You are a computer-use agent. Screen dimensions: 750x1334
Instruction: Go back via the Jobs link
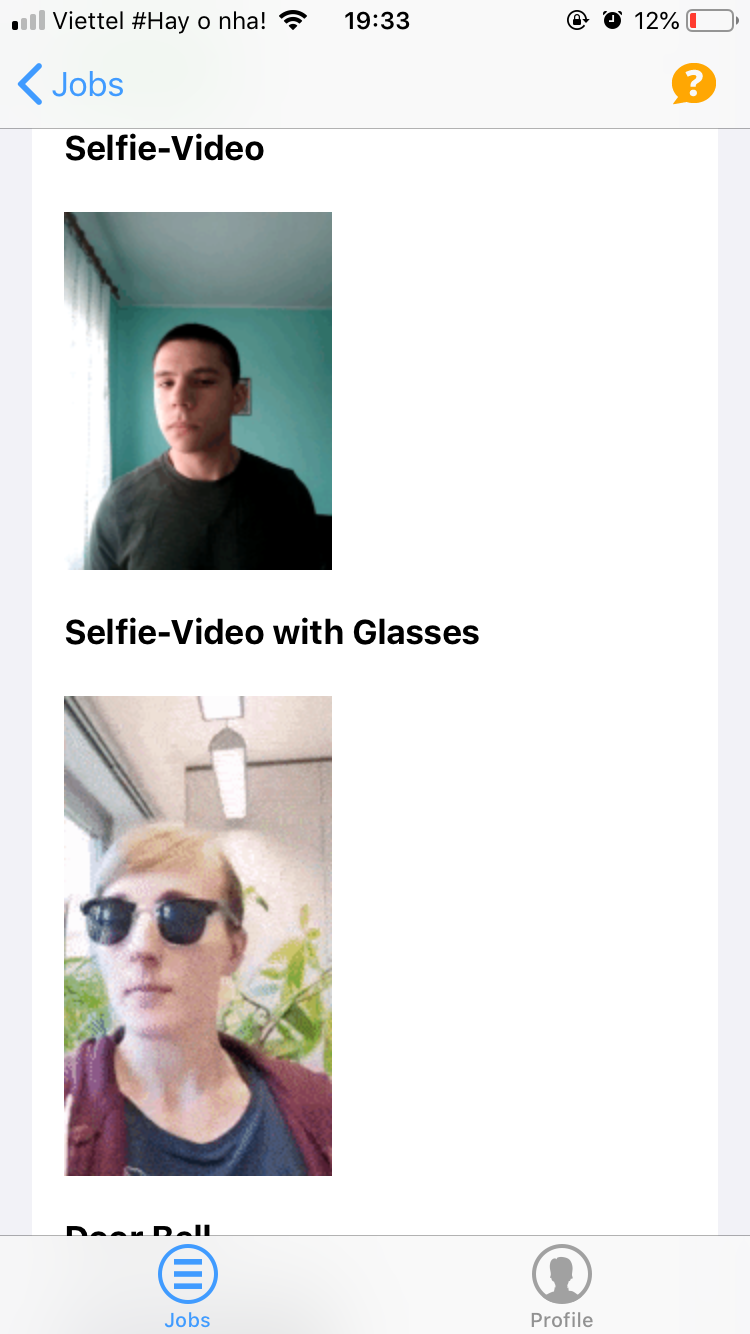pyautogui.click(x=88, y=85)
